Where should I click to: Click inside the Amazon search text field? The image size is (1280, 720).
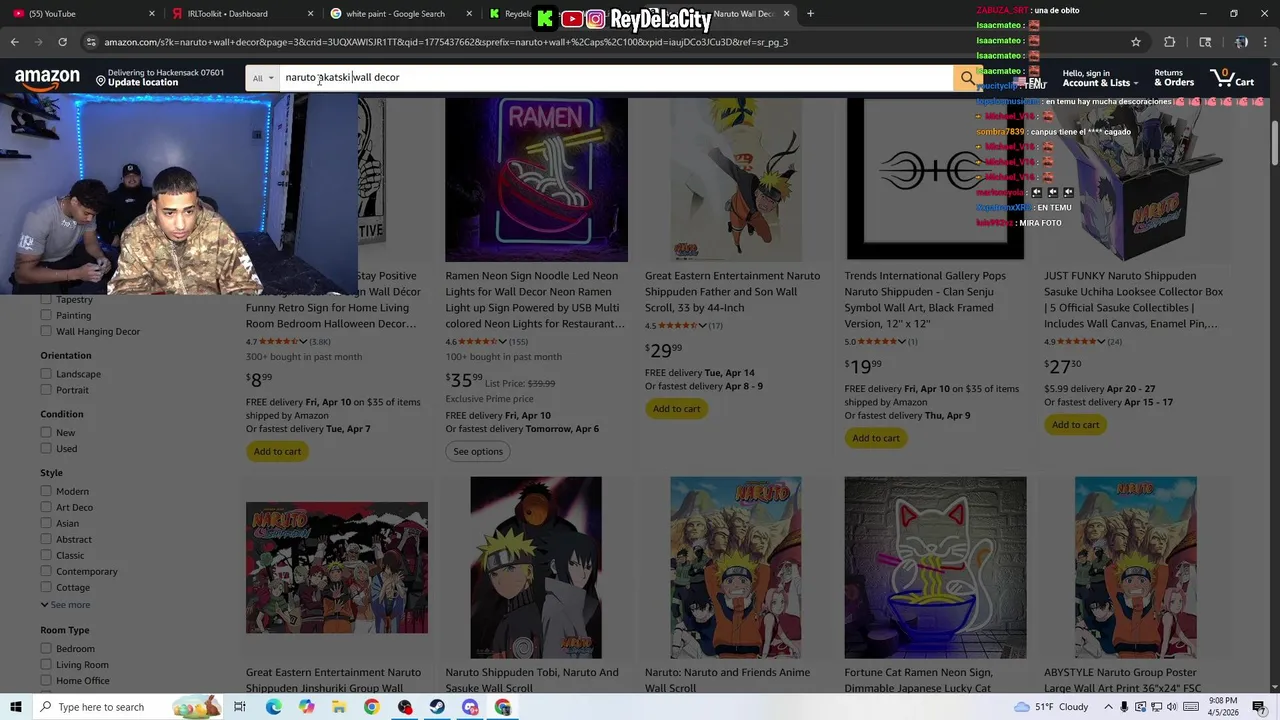[615, 78]
